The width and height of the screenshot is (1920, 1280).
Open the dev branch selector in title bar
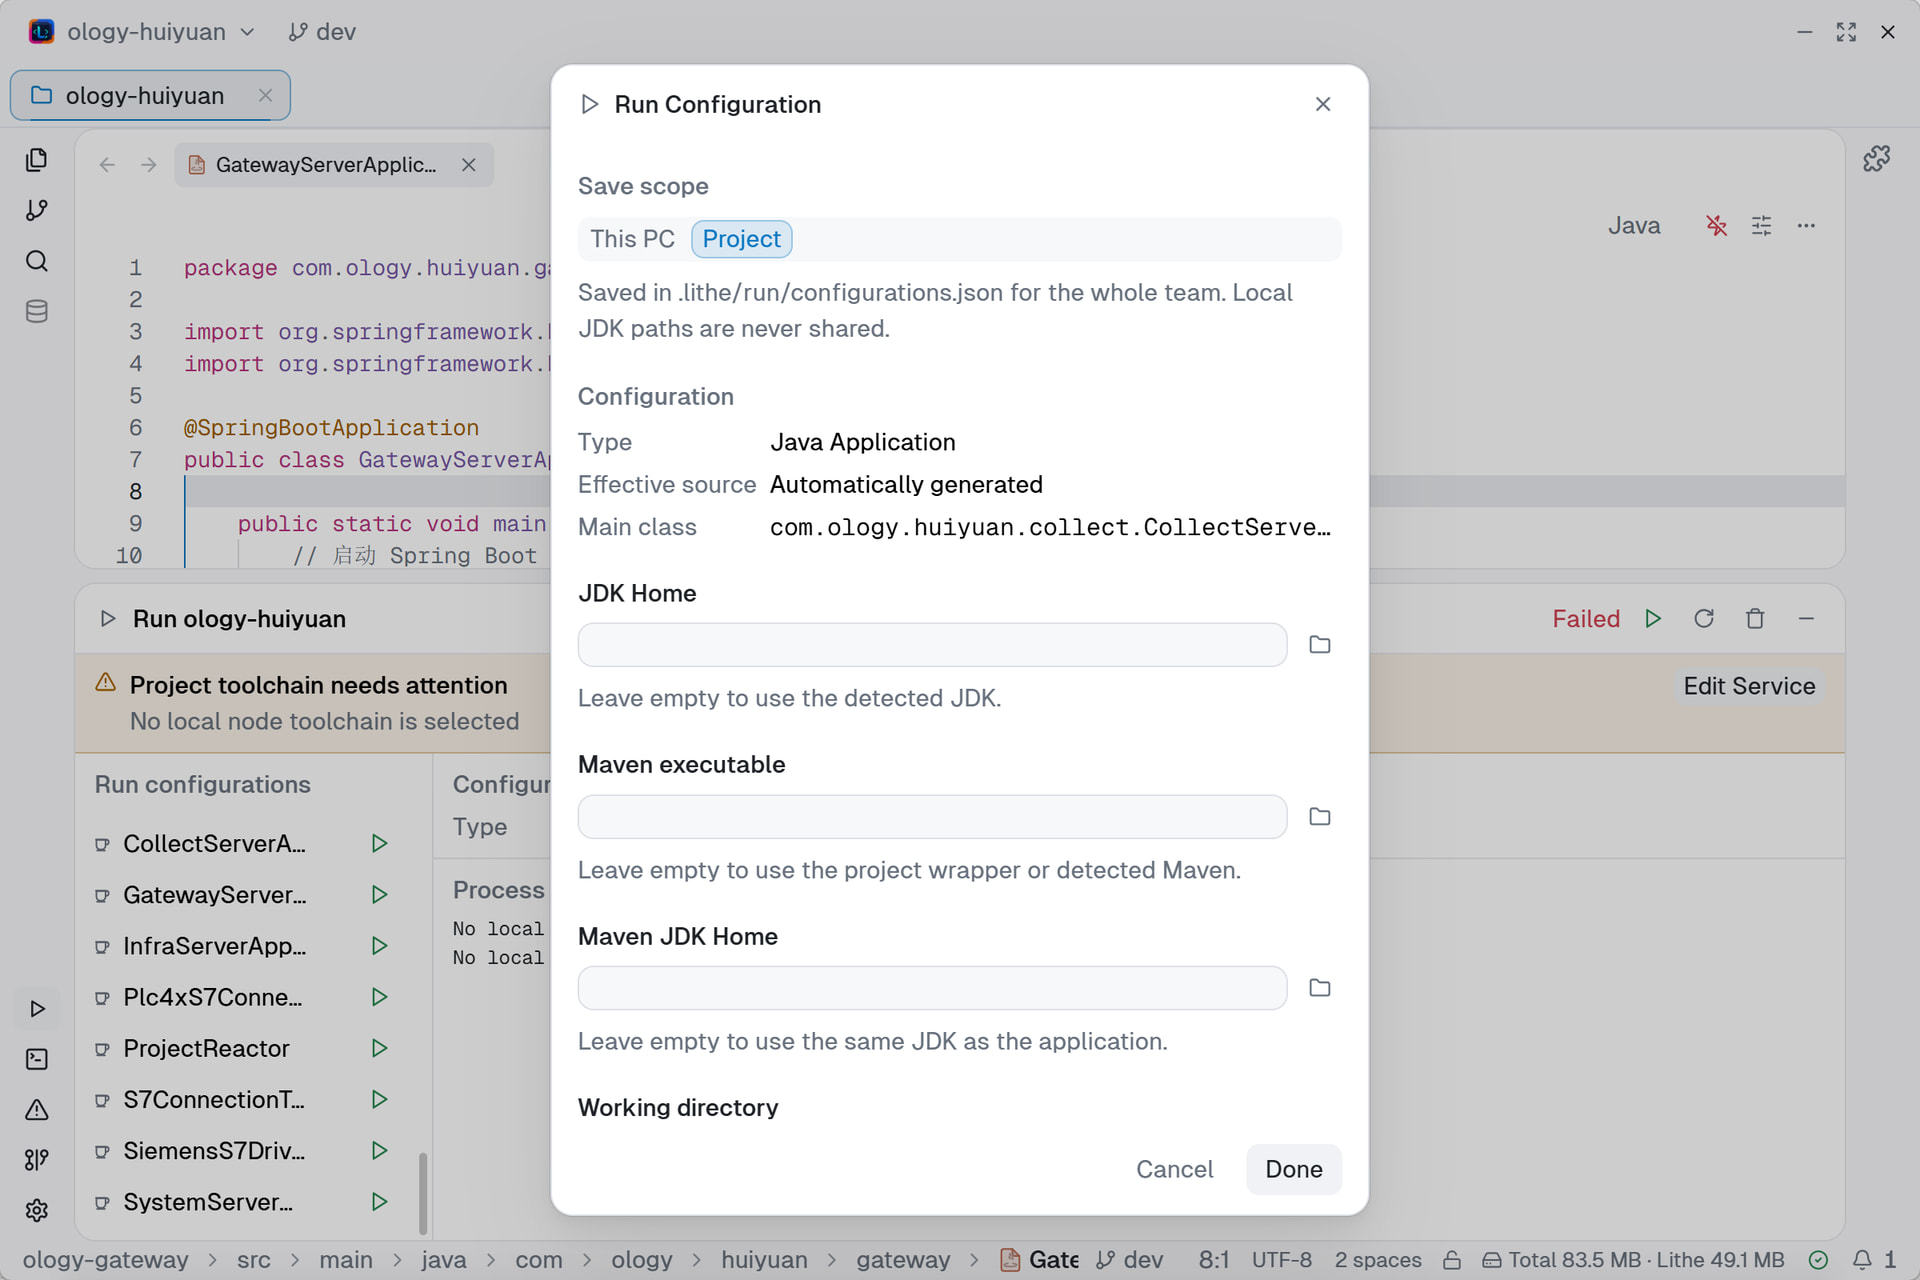pyautogui.click(x=322, y=32)
